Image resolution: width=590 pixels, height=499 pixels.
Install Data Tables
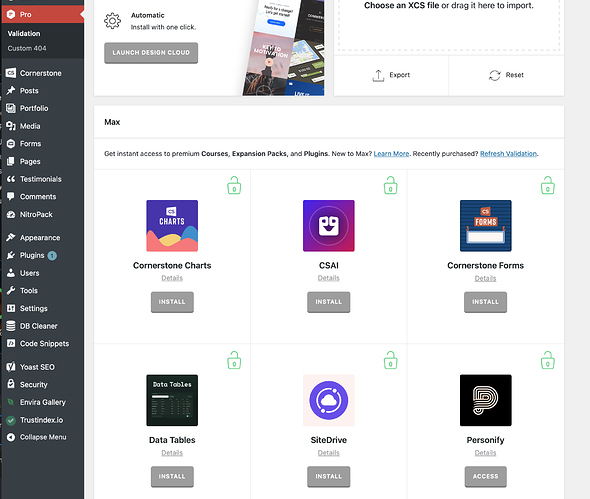pos(172,476)
